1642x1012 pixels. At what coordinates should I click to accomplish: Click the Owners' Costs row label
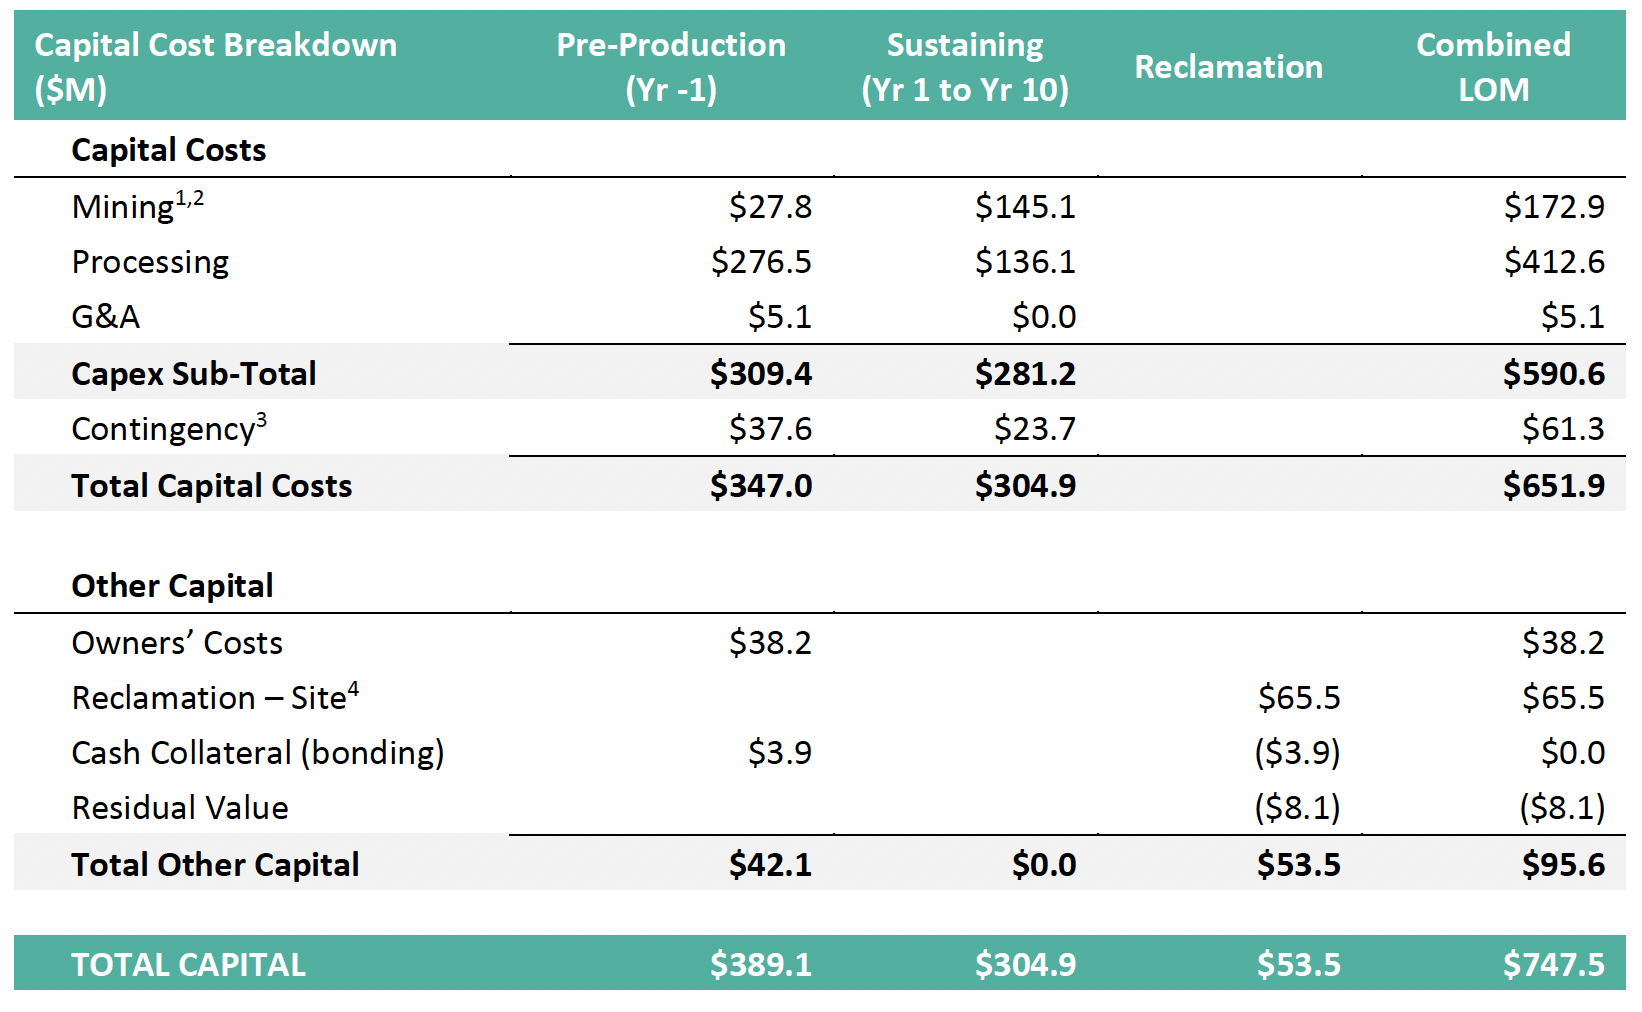[177, 643]
